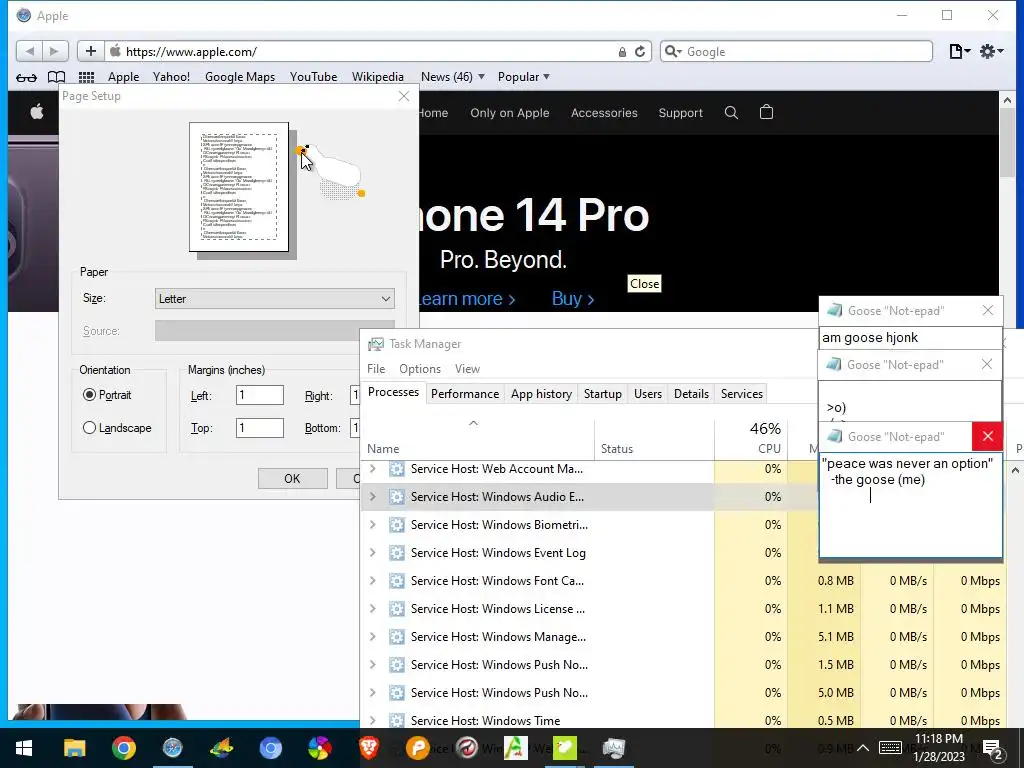Open paper Size dropdown
The height and width of the screenshot is (768, 1024).
[x=275, y=298]
